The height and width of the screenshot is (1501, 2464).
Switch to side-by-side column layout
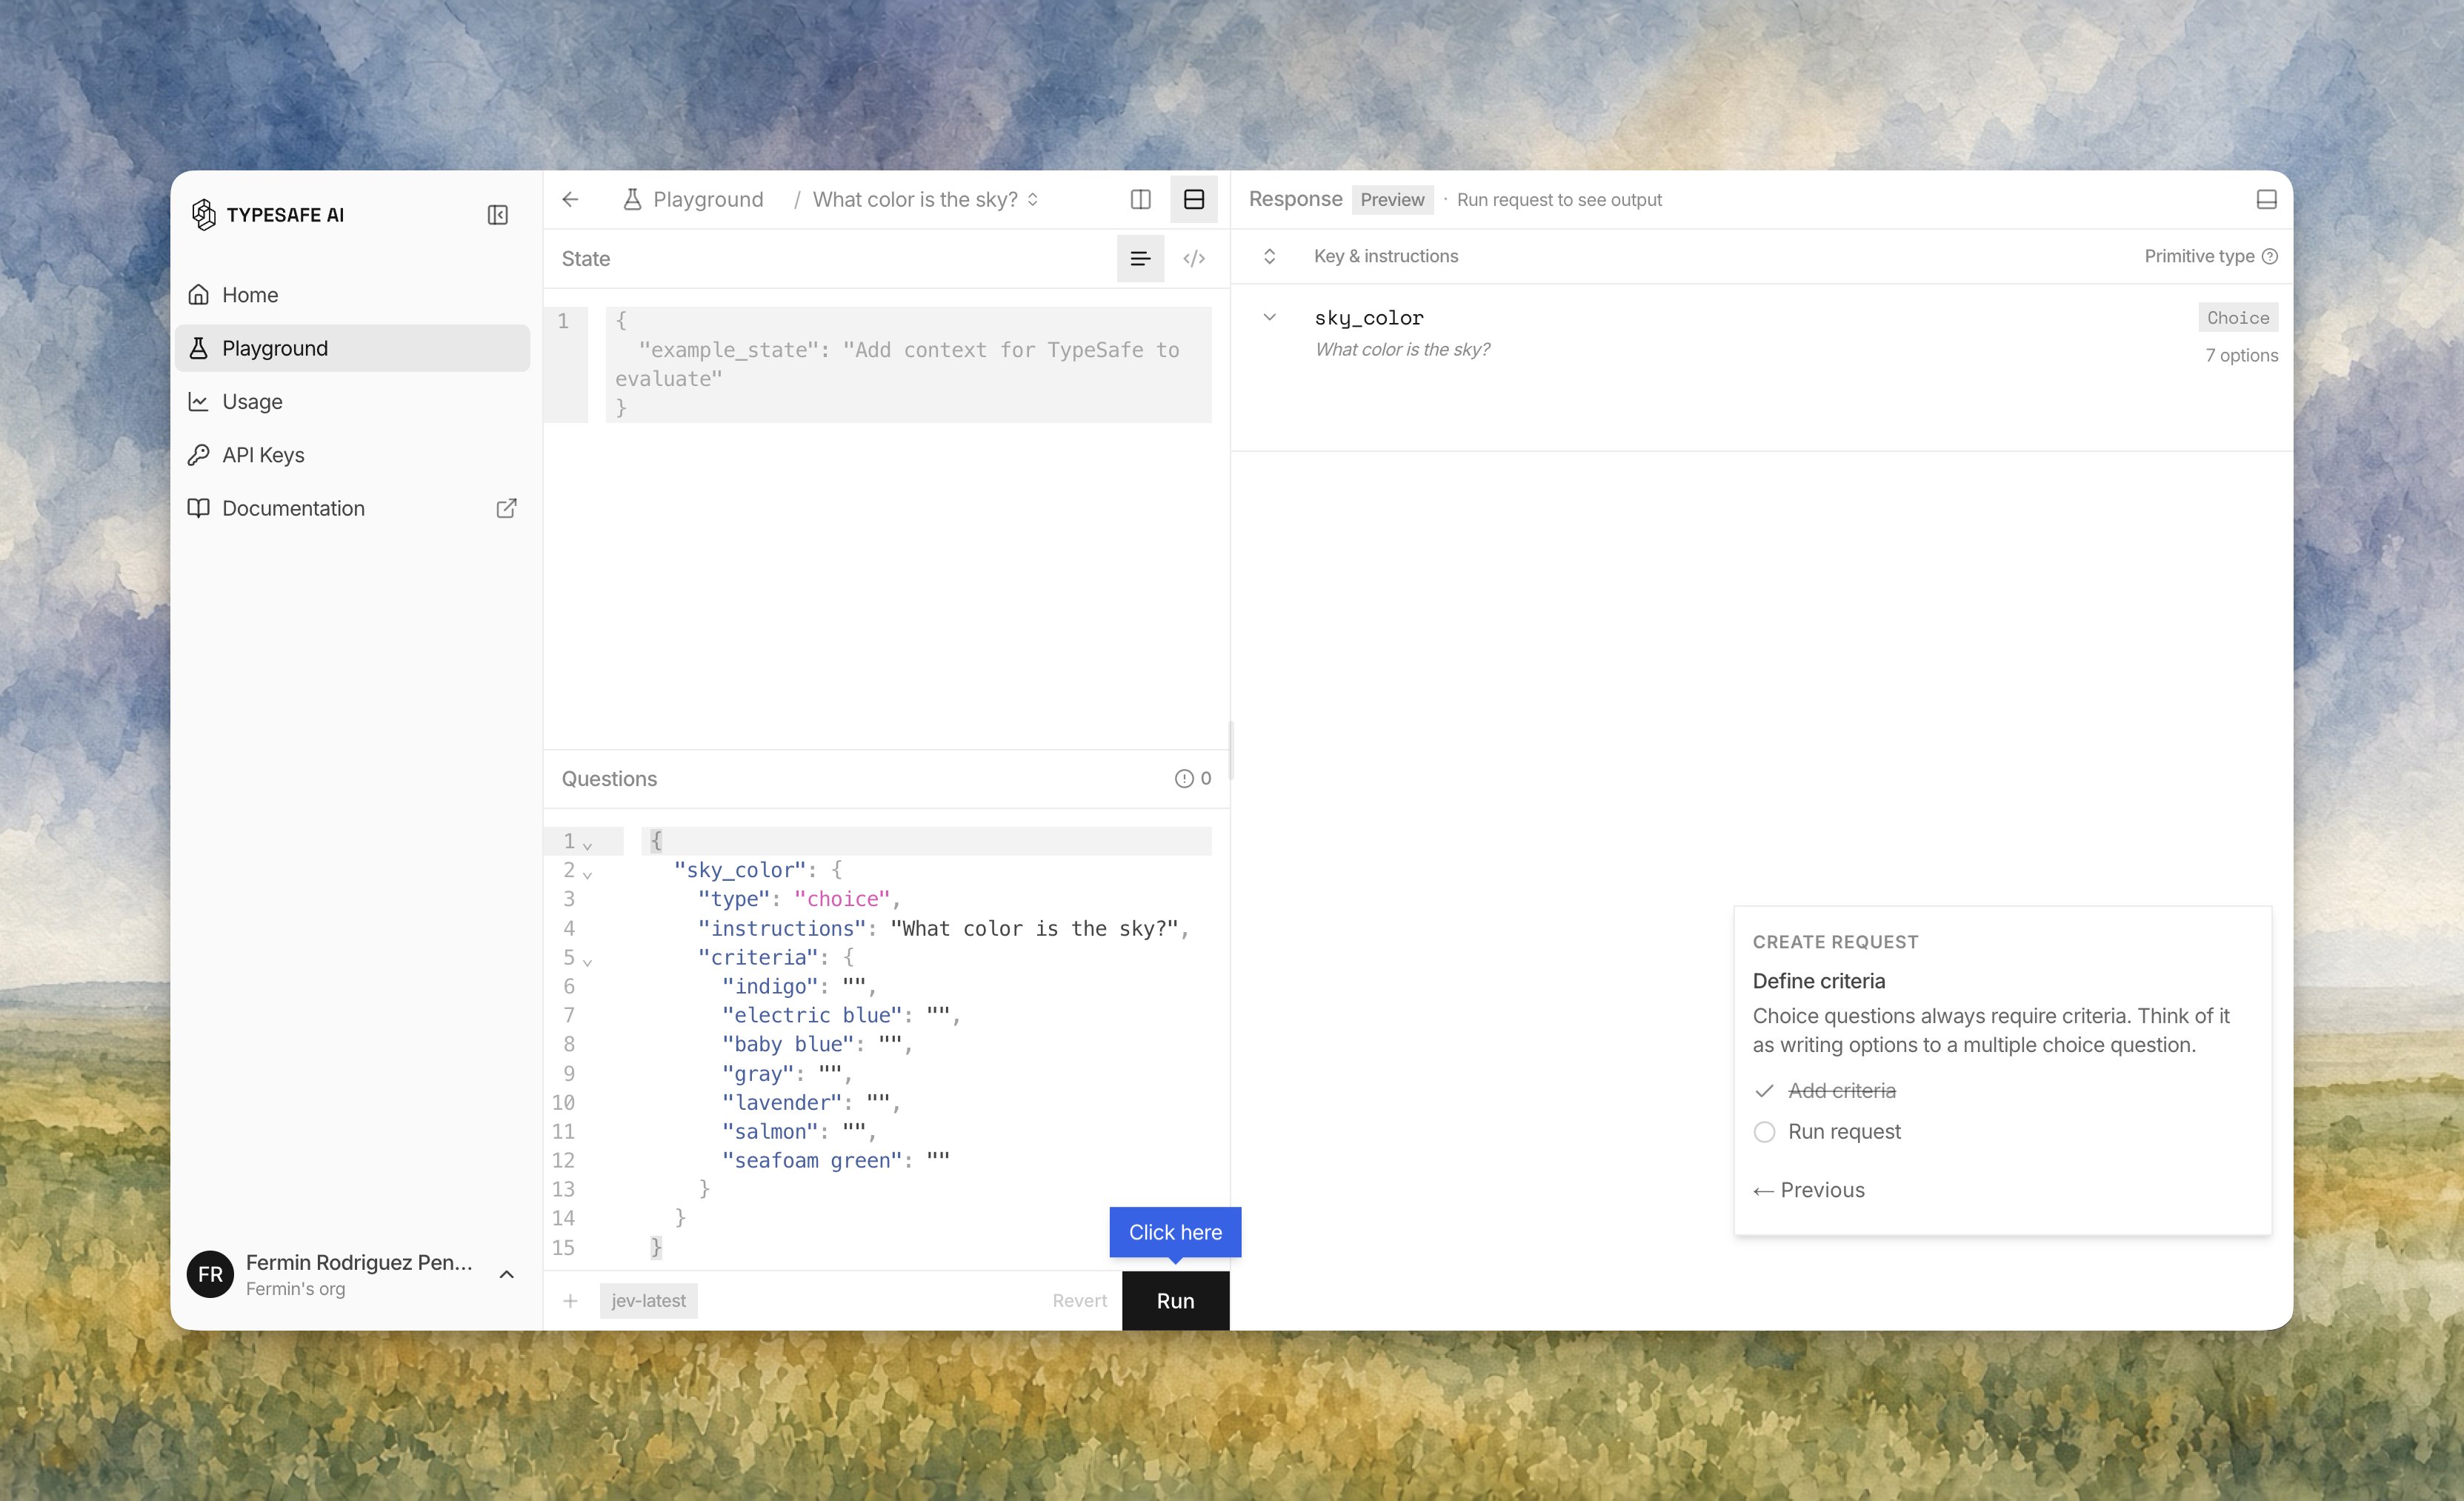pyautogui.click(x=1140, y=199)
